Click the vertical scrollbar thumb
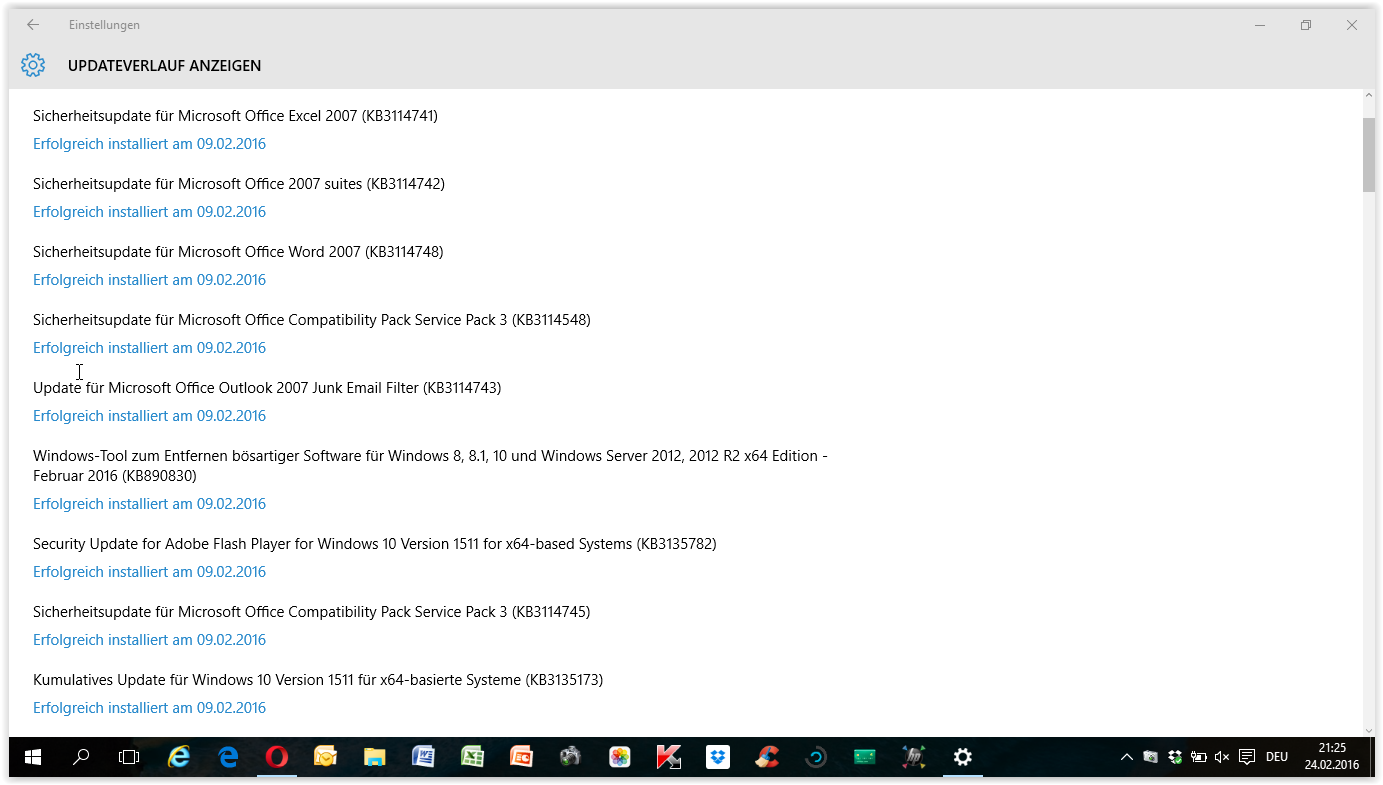 (x=1368, y=154)
